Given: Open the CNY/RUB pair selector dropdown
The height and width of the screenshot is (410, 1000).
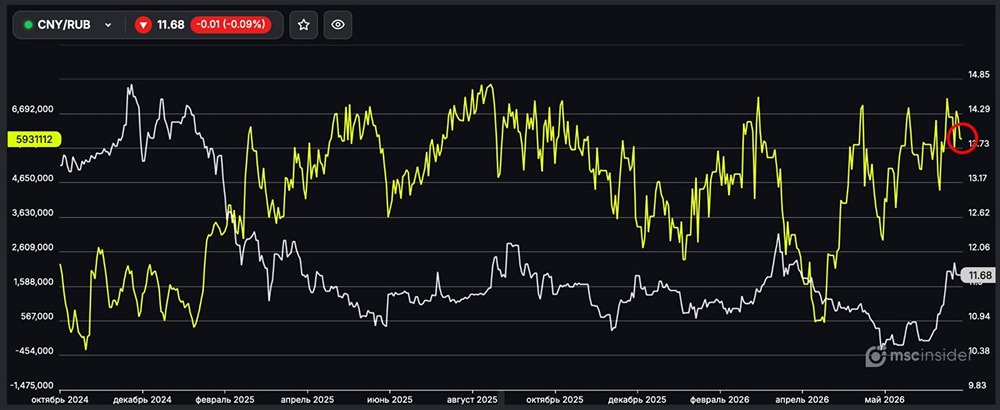Looking at the screenshot, I should coord(68,25).
